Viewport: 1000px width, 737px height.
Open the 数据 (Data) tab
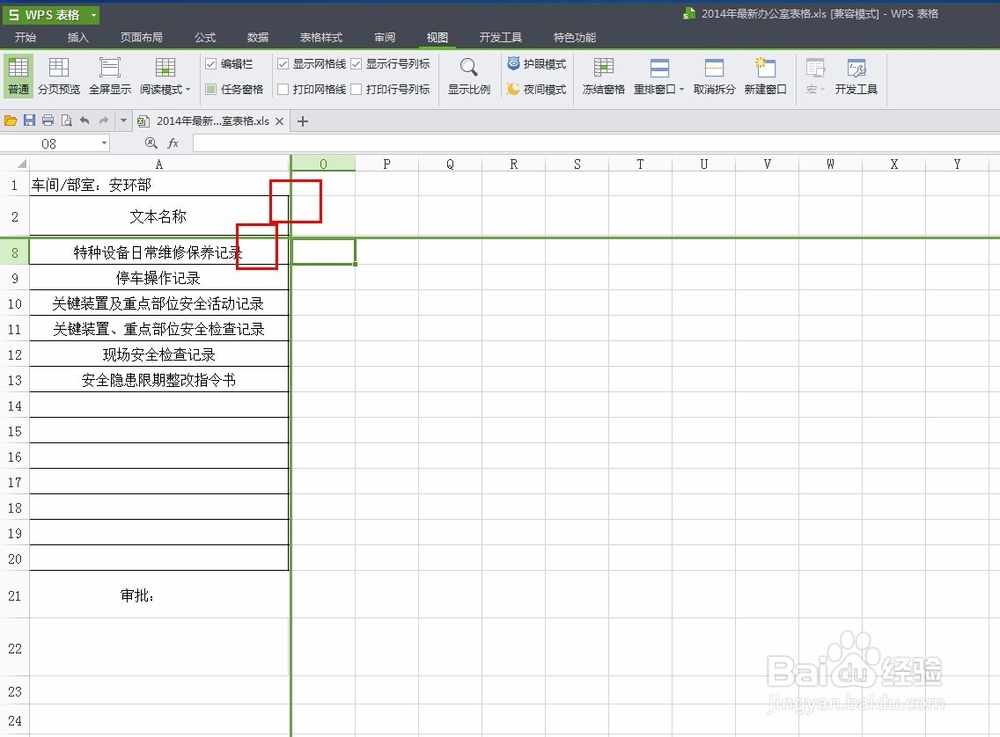point(258,38)
